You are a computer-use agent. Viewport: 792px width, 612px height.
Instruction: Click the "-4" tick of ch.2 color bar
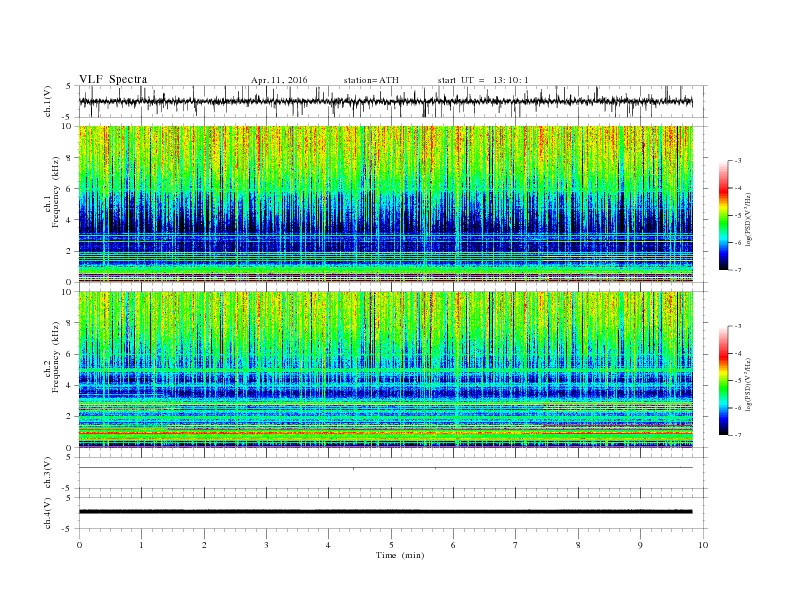737,353
